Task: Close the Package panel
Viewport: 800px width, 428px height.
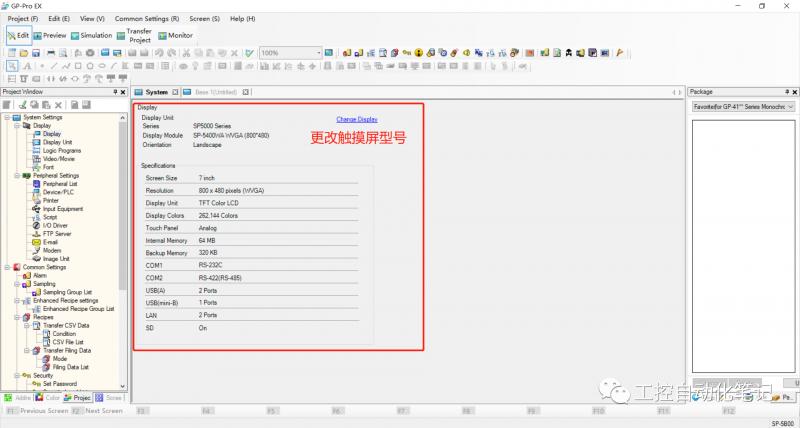Action: (x=794, y=92)
